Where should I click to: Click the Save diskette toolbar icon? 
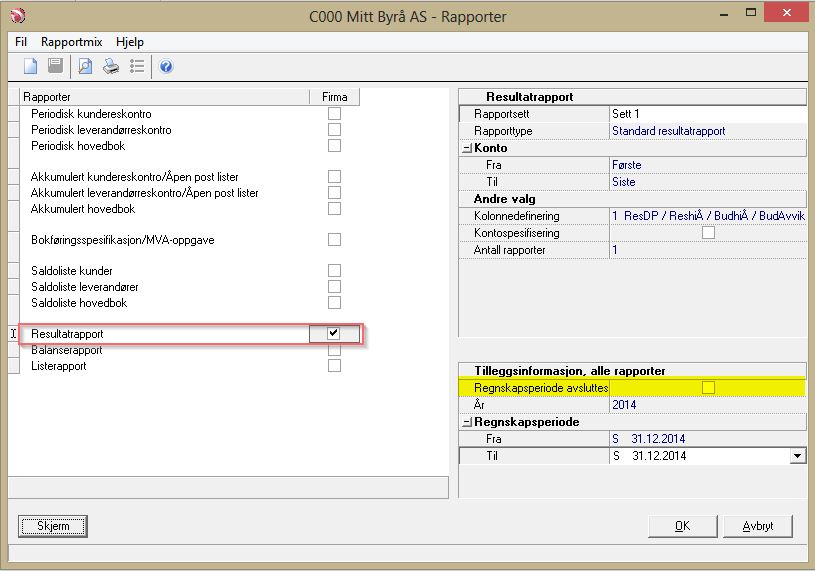[x=55, y=66]
